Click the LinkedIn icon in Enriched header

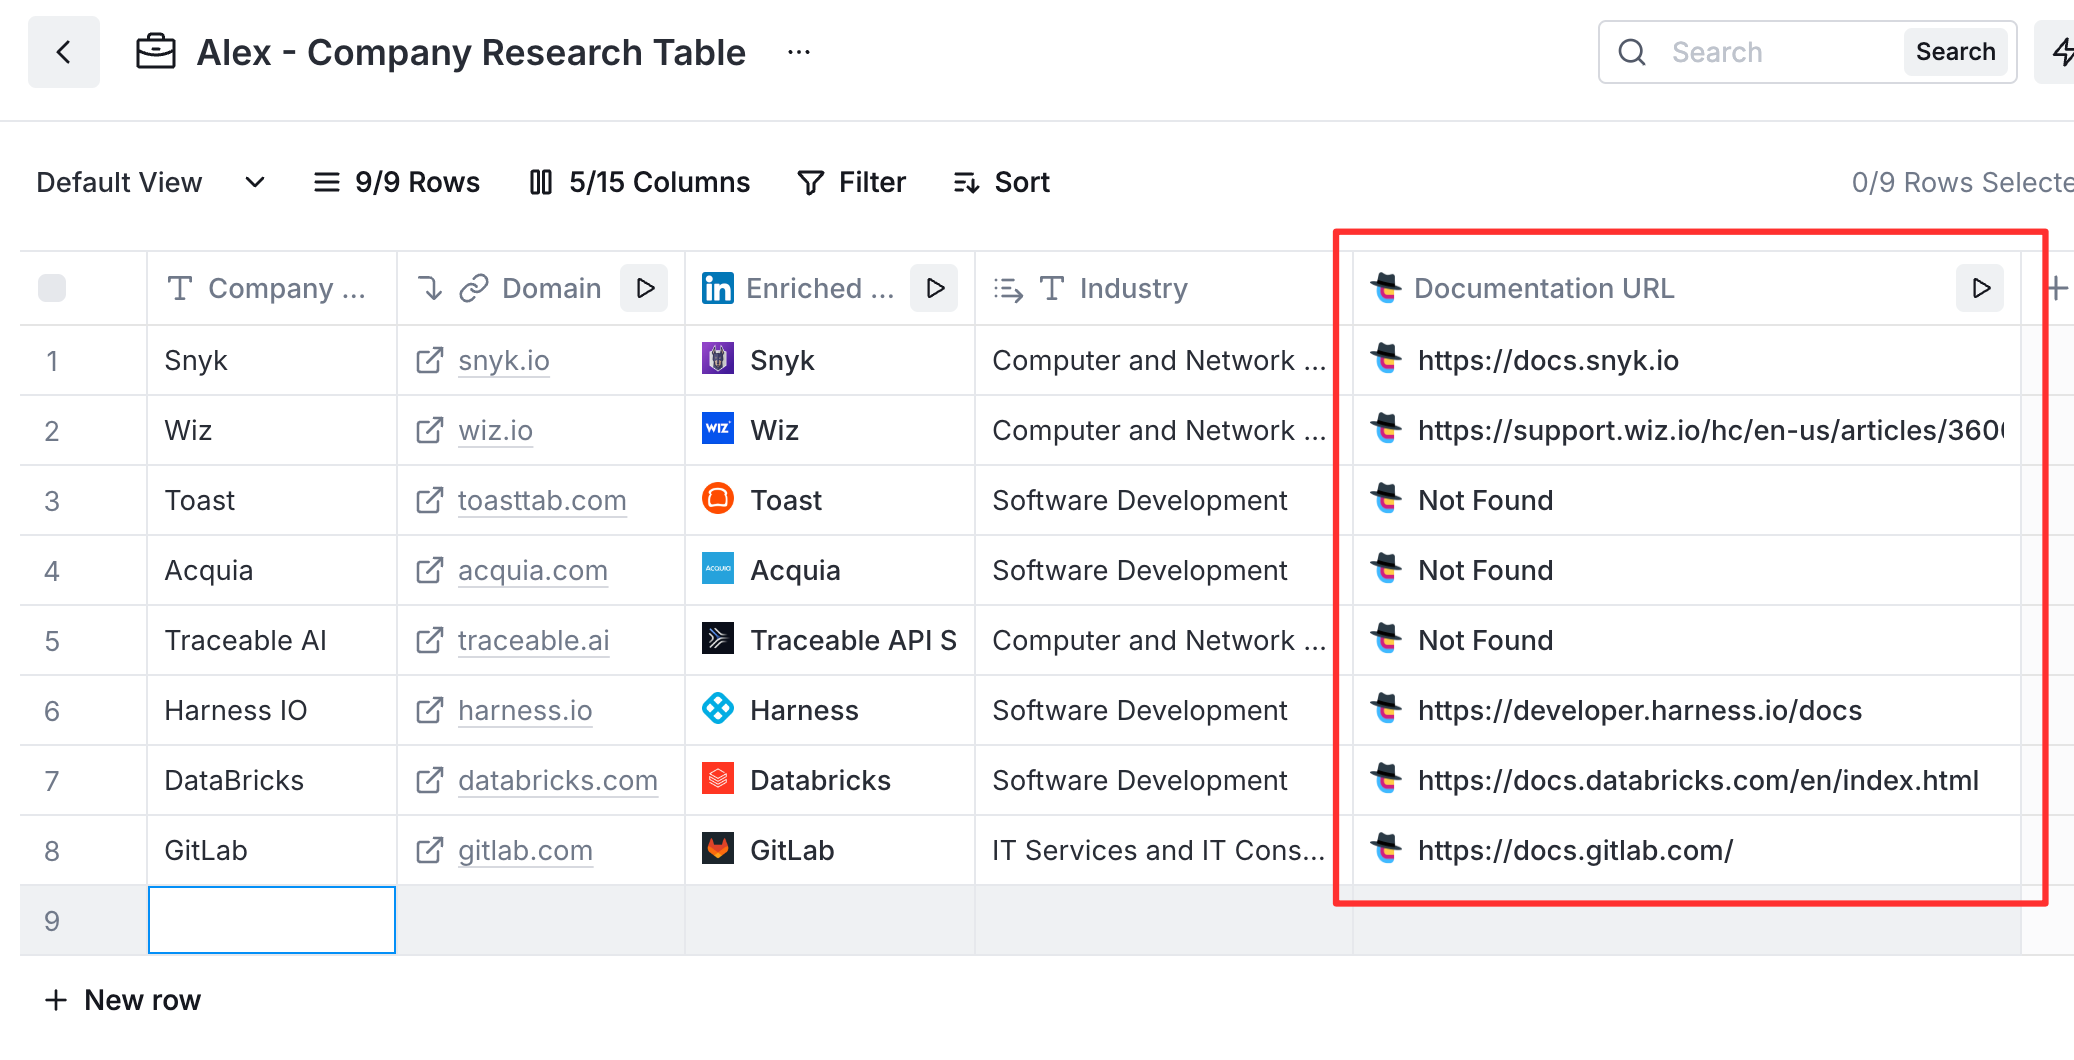click(x=718, y=288)
